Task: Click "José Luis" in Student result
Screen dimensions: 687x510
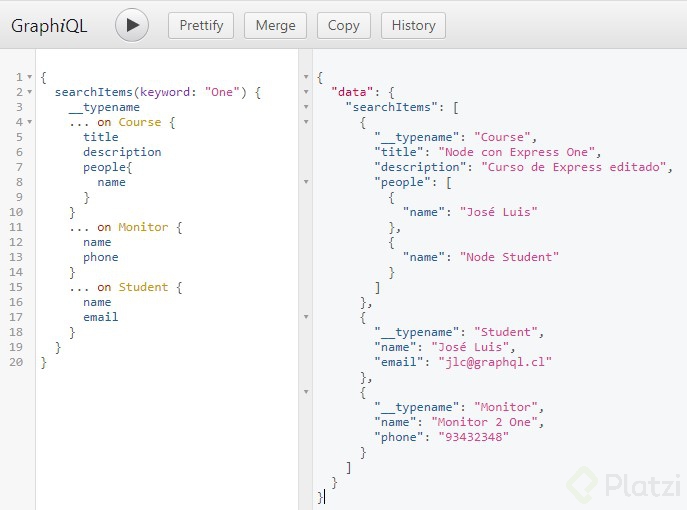Action: click(x=470, y=347)
